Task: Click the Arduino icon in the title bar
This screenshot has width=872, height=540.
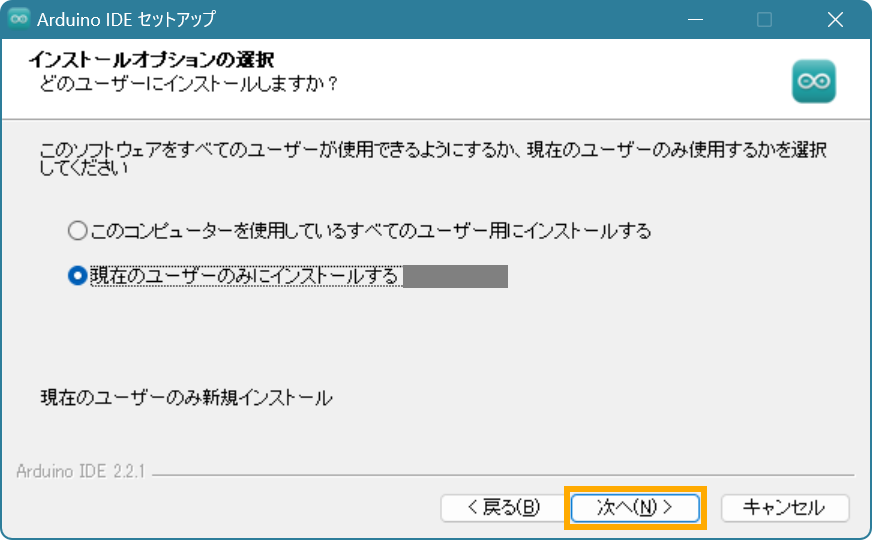Action: [x=19, y=19]
